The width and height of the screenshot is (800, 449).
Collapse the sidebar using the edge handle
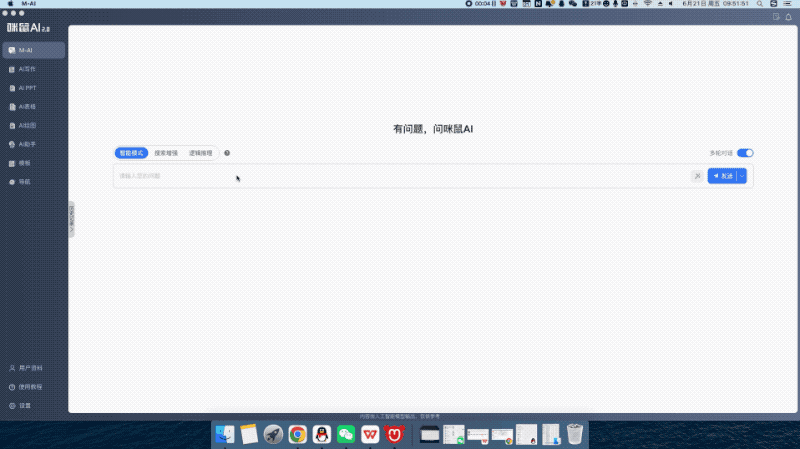[x=71, y=219]
